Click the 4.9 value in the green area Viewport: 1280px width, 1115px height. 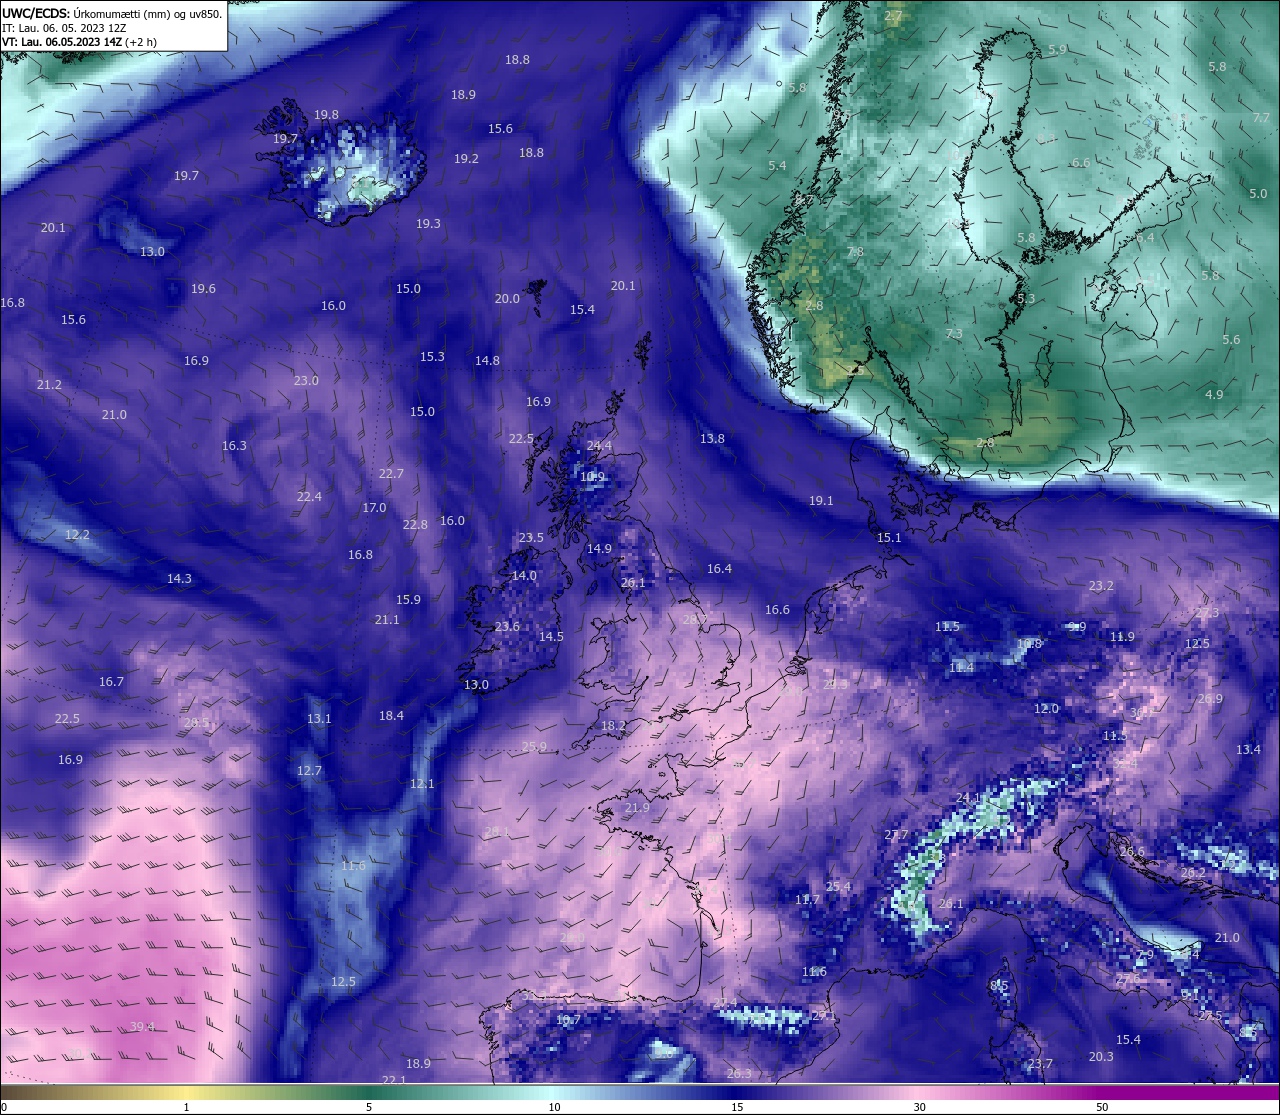click(x=1214, y=394)
